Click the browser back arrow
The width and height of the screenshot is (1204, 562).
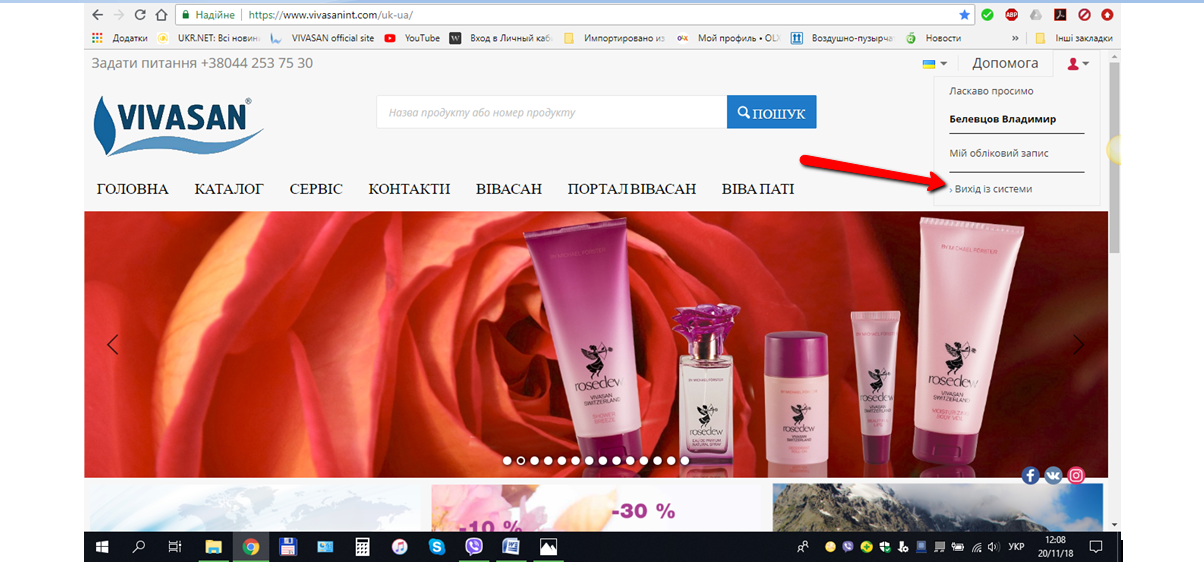point(96,15)
